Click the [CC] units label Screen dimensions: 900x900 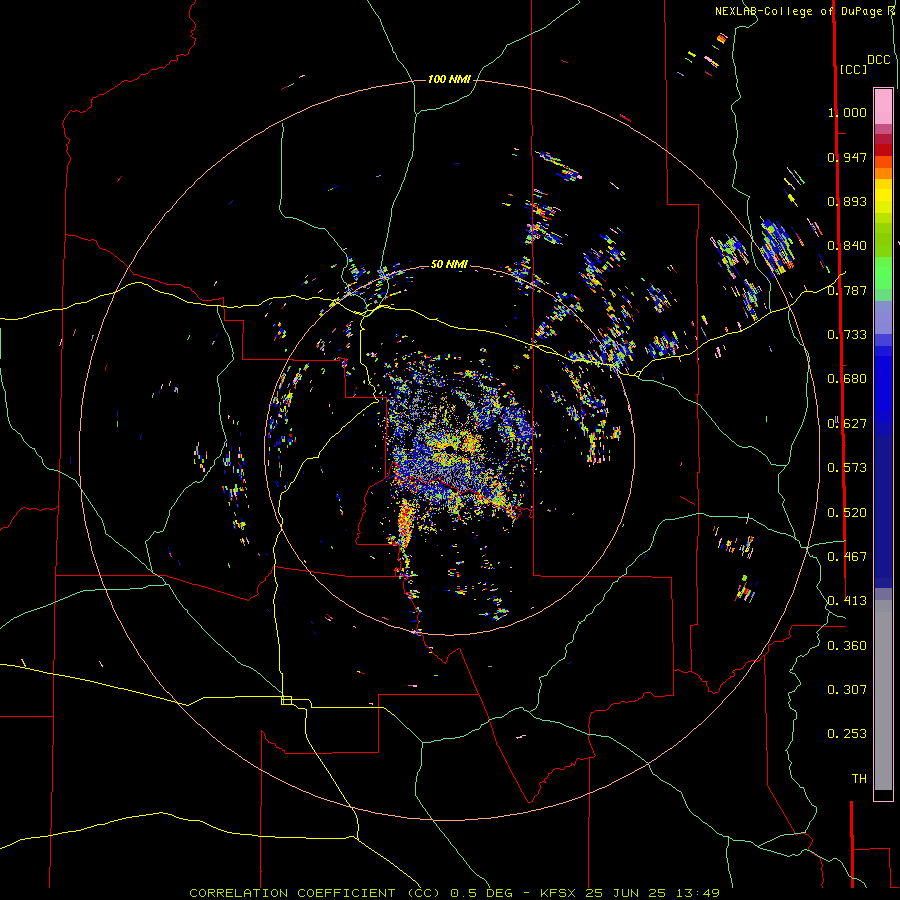(853, 69)
